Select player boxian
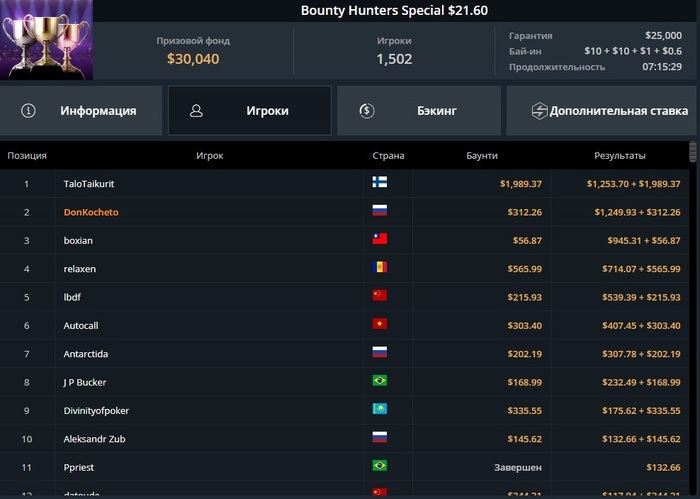The width and height of the screenshot is (700, 499). pos(78,241)
